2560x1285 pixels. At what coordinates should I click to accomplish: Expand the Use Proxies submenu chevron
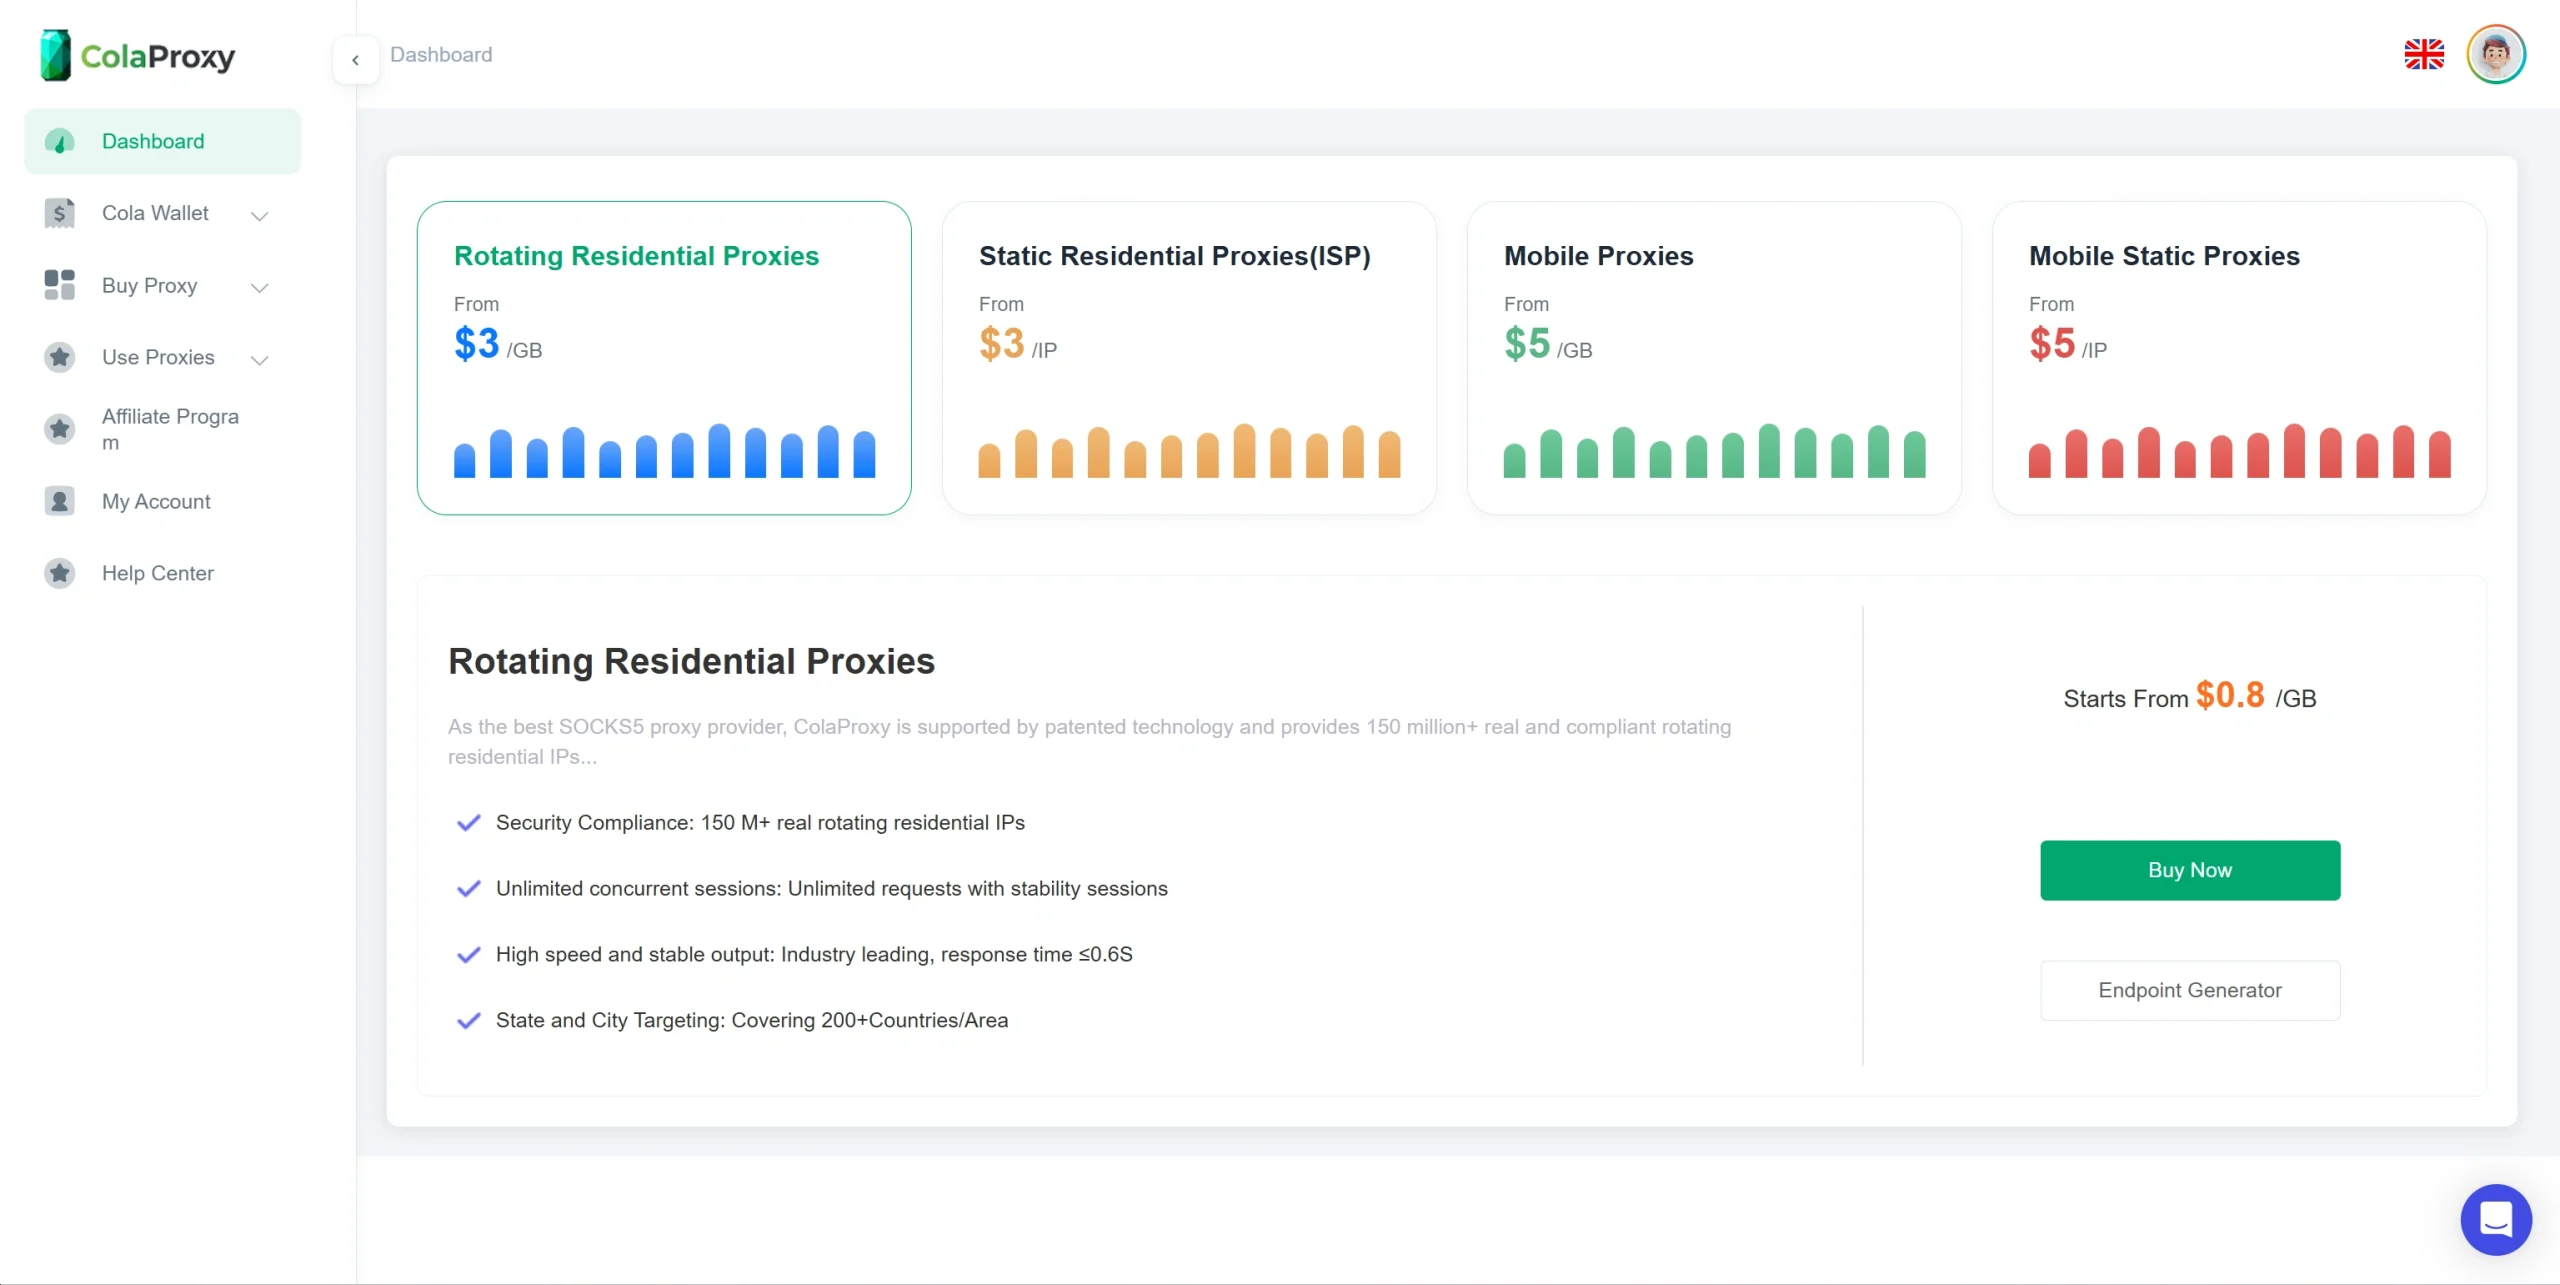(x=260, y=359)
